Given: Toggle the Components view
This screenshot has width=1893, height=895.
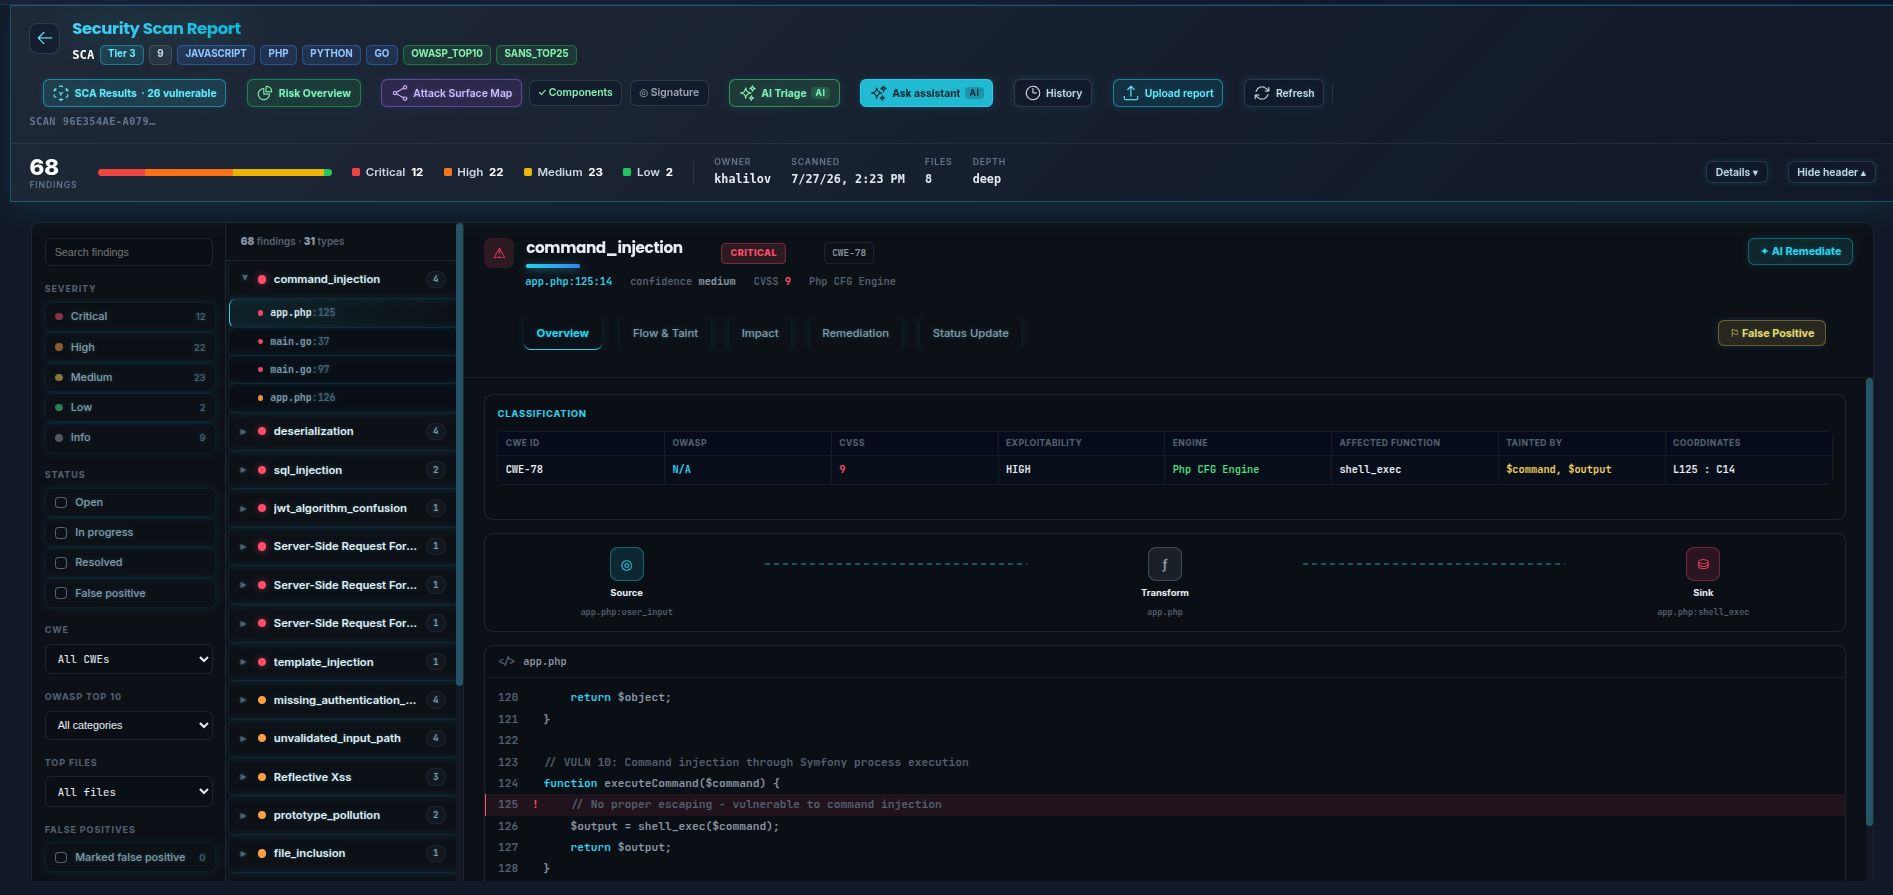Looking at the screenshot, I should pyautogui.click(x=575, y=93).
